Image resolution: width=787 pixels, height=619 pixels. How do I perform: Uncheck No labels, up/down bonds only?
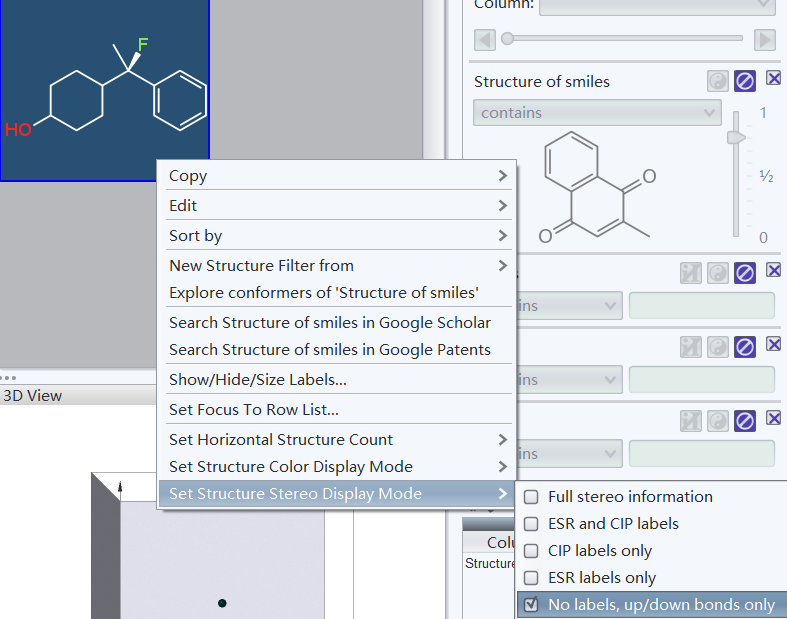click(532, 605)
